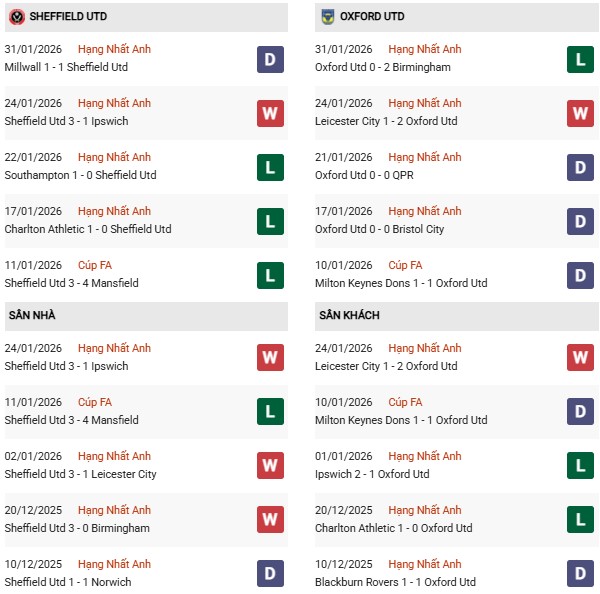
Task: Open Cúp FA link for Milton Keynes Dons match
Action: click(x=405, y=265)
